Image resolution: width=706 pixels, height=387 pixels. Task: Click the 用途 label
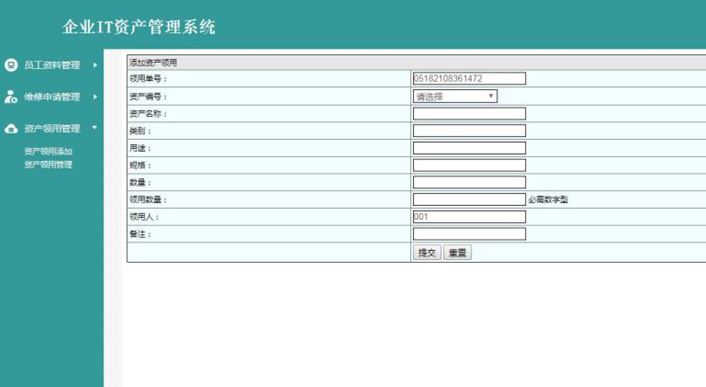coord(140,148)
